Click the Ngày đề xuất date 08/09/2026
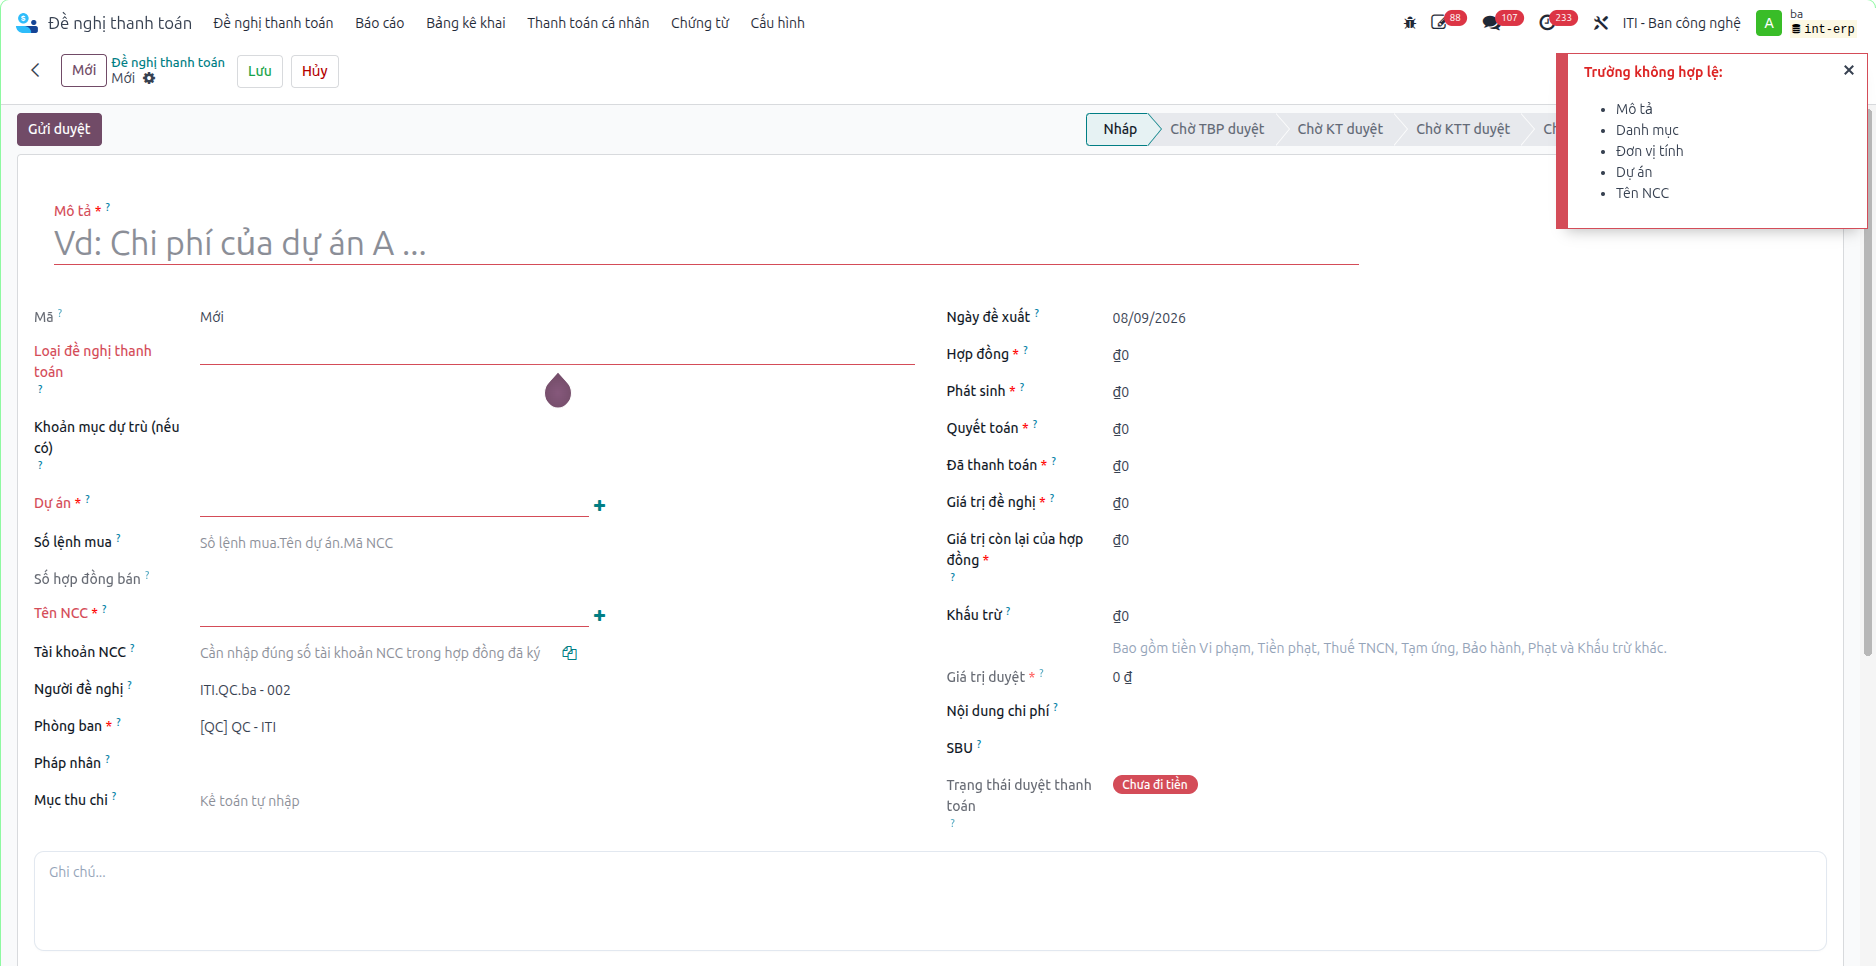 1149,318
